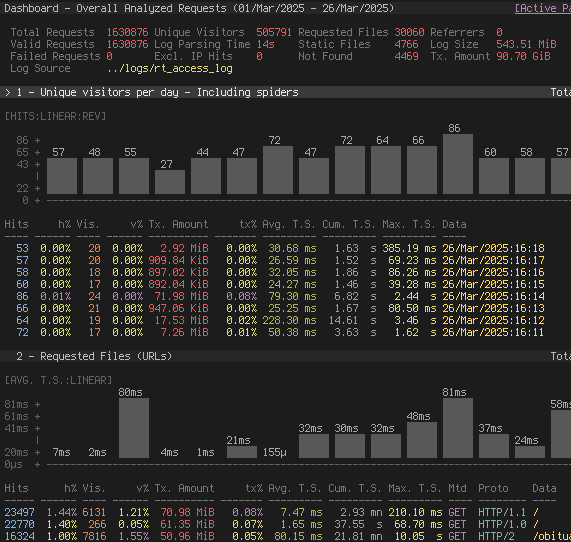Click the visitors chart bar labeled 66

(422, 170)
